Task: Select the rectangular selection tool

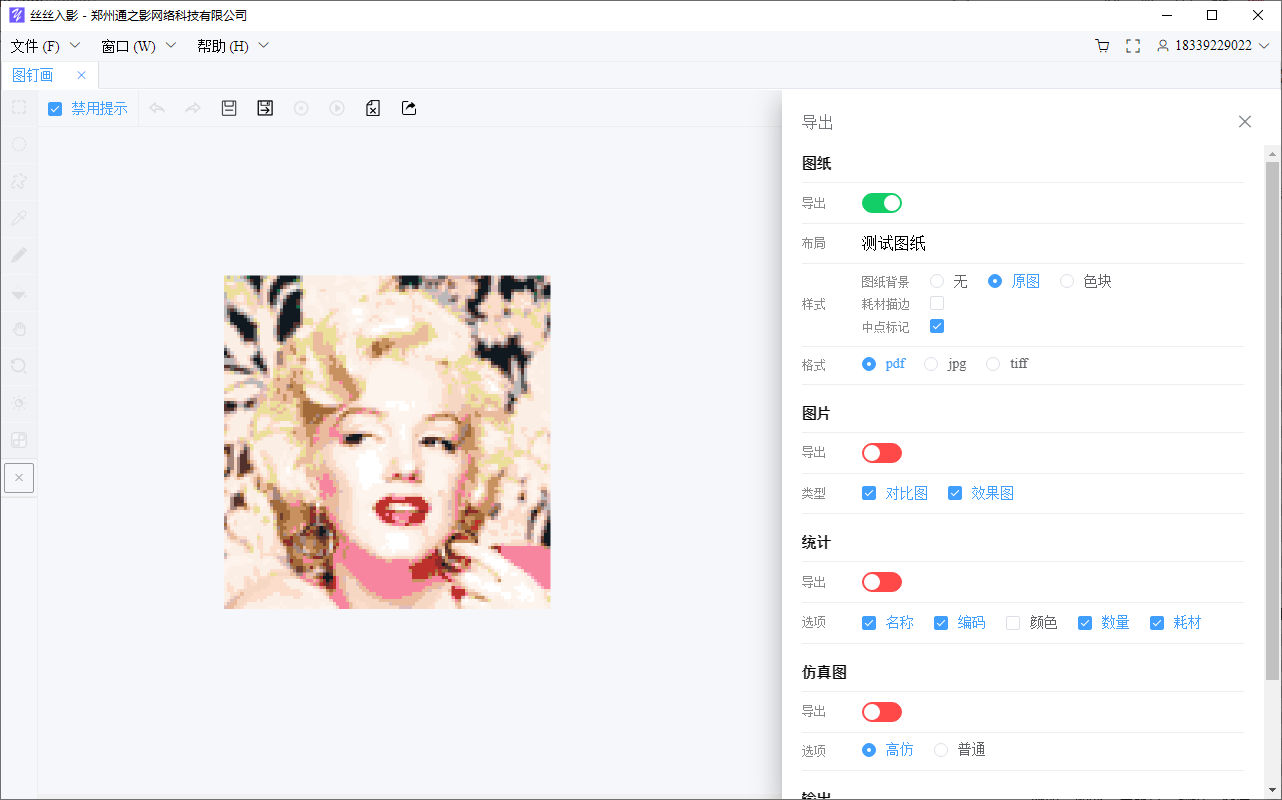Action: pos(19,107)
